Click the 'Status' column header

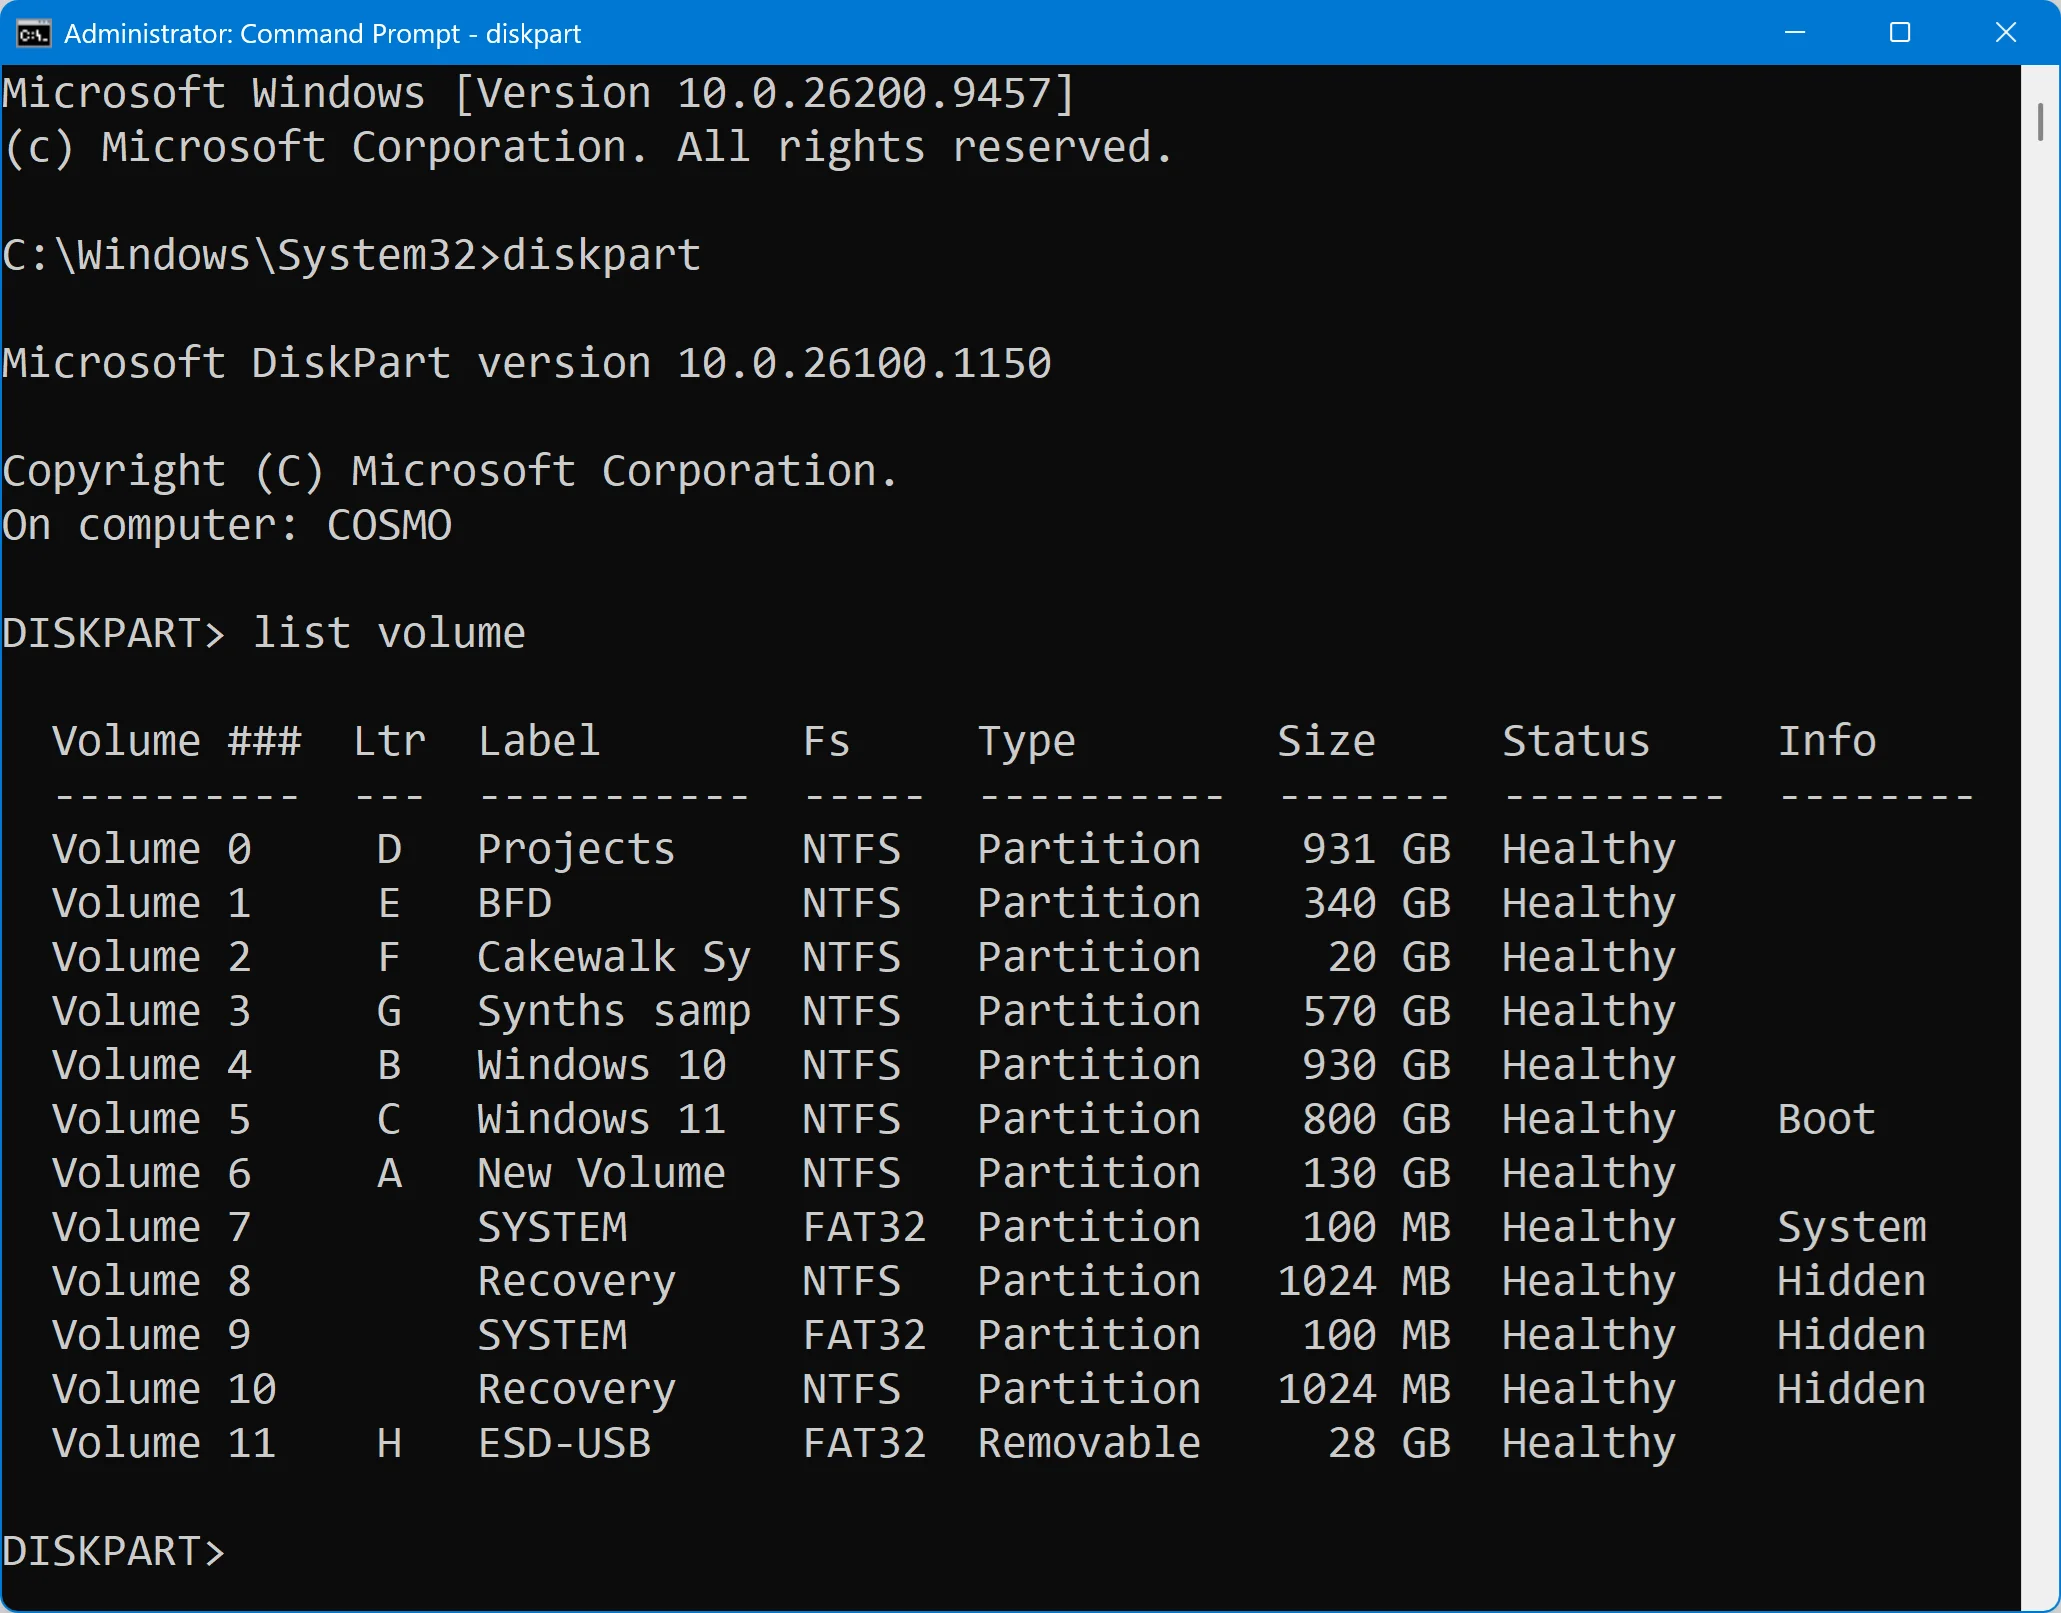click(1576, 741)
